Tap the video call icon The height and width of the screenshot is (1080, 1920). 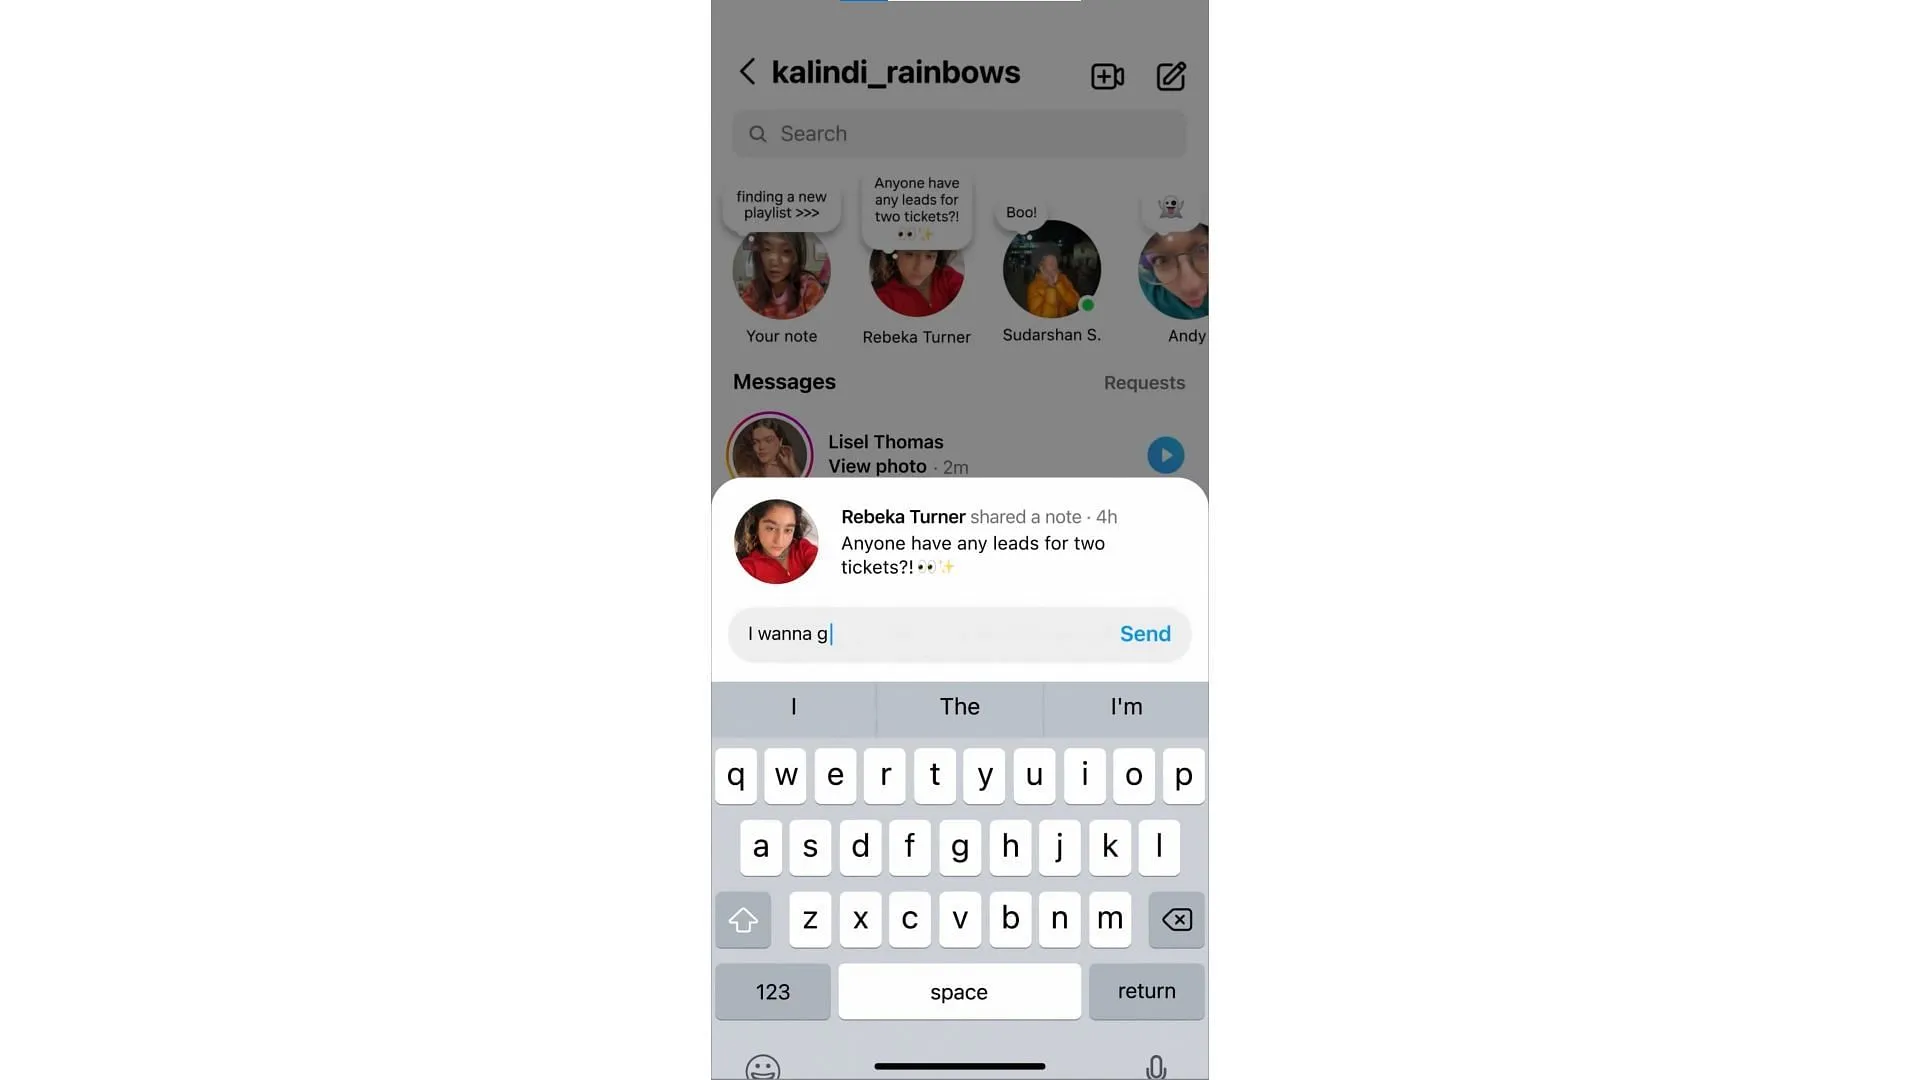point(1108,74)
